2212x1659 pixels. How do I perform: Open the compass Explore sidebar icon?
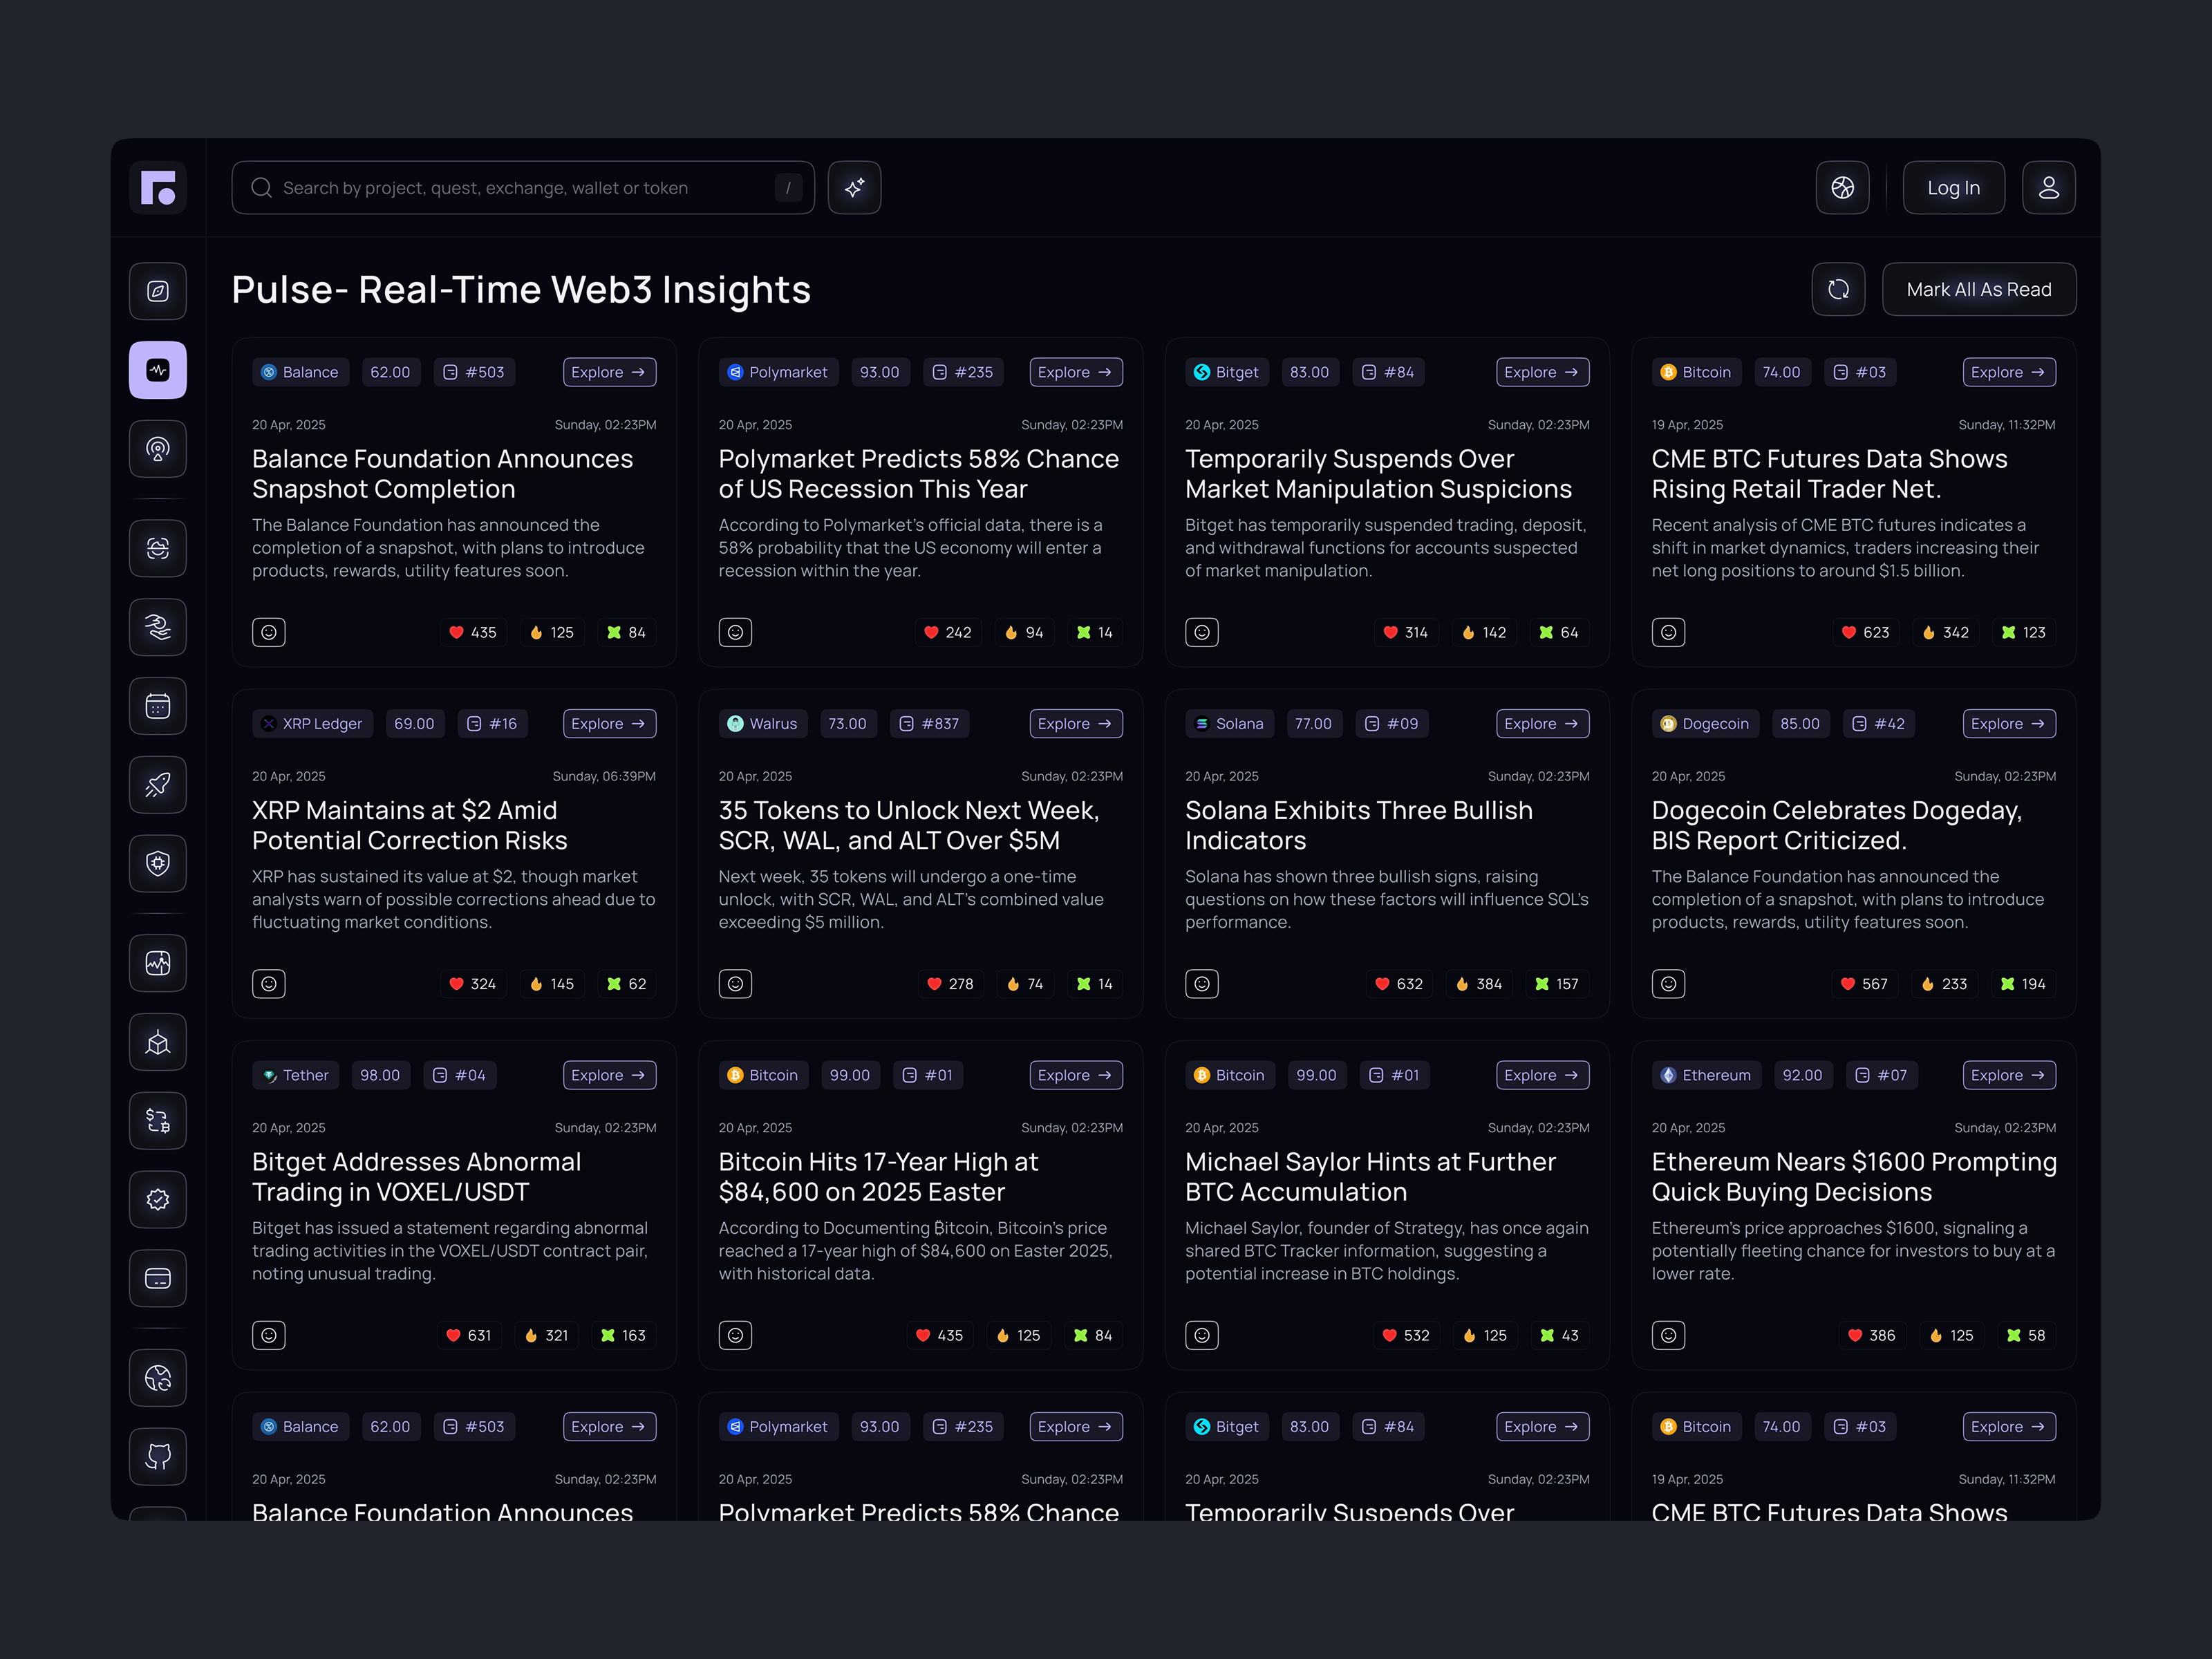(158, 291)
